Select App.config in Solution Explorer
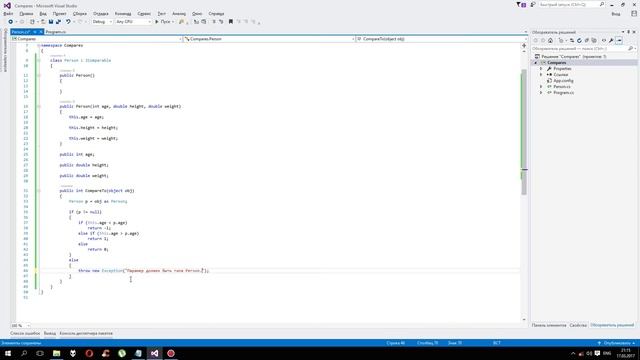Viewport: 640px width, 360px height. (563, 81)
